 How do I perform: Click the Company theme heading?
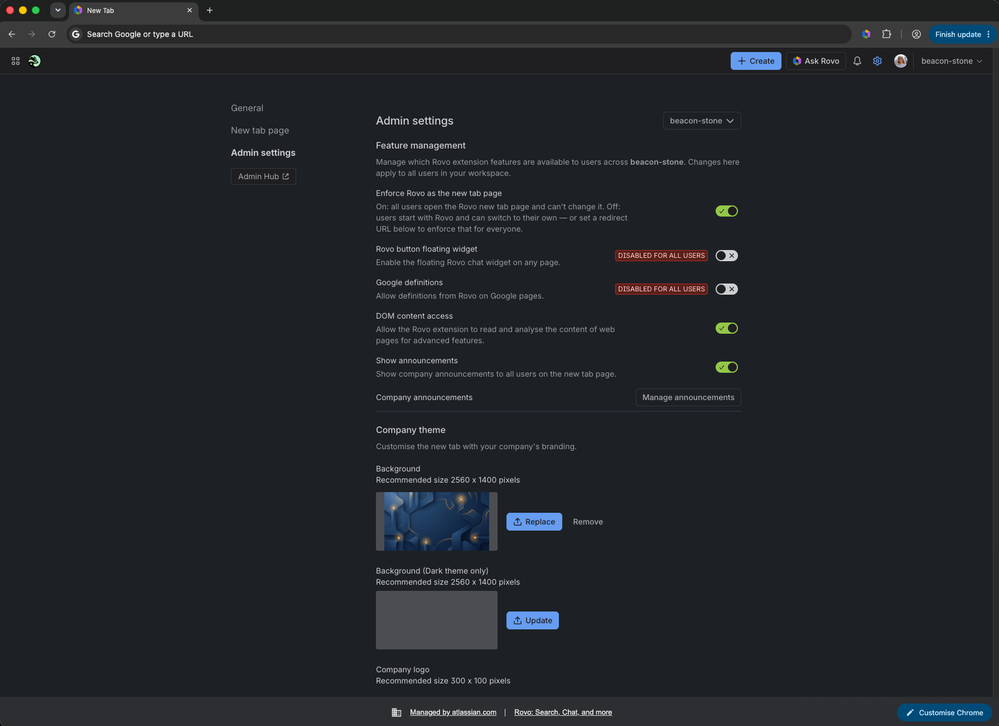tap(410, 431)
